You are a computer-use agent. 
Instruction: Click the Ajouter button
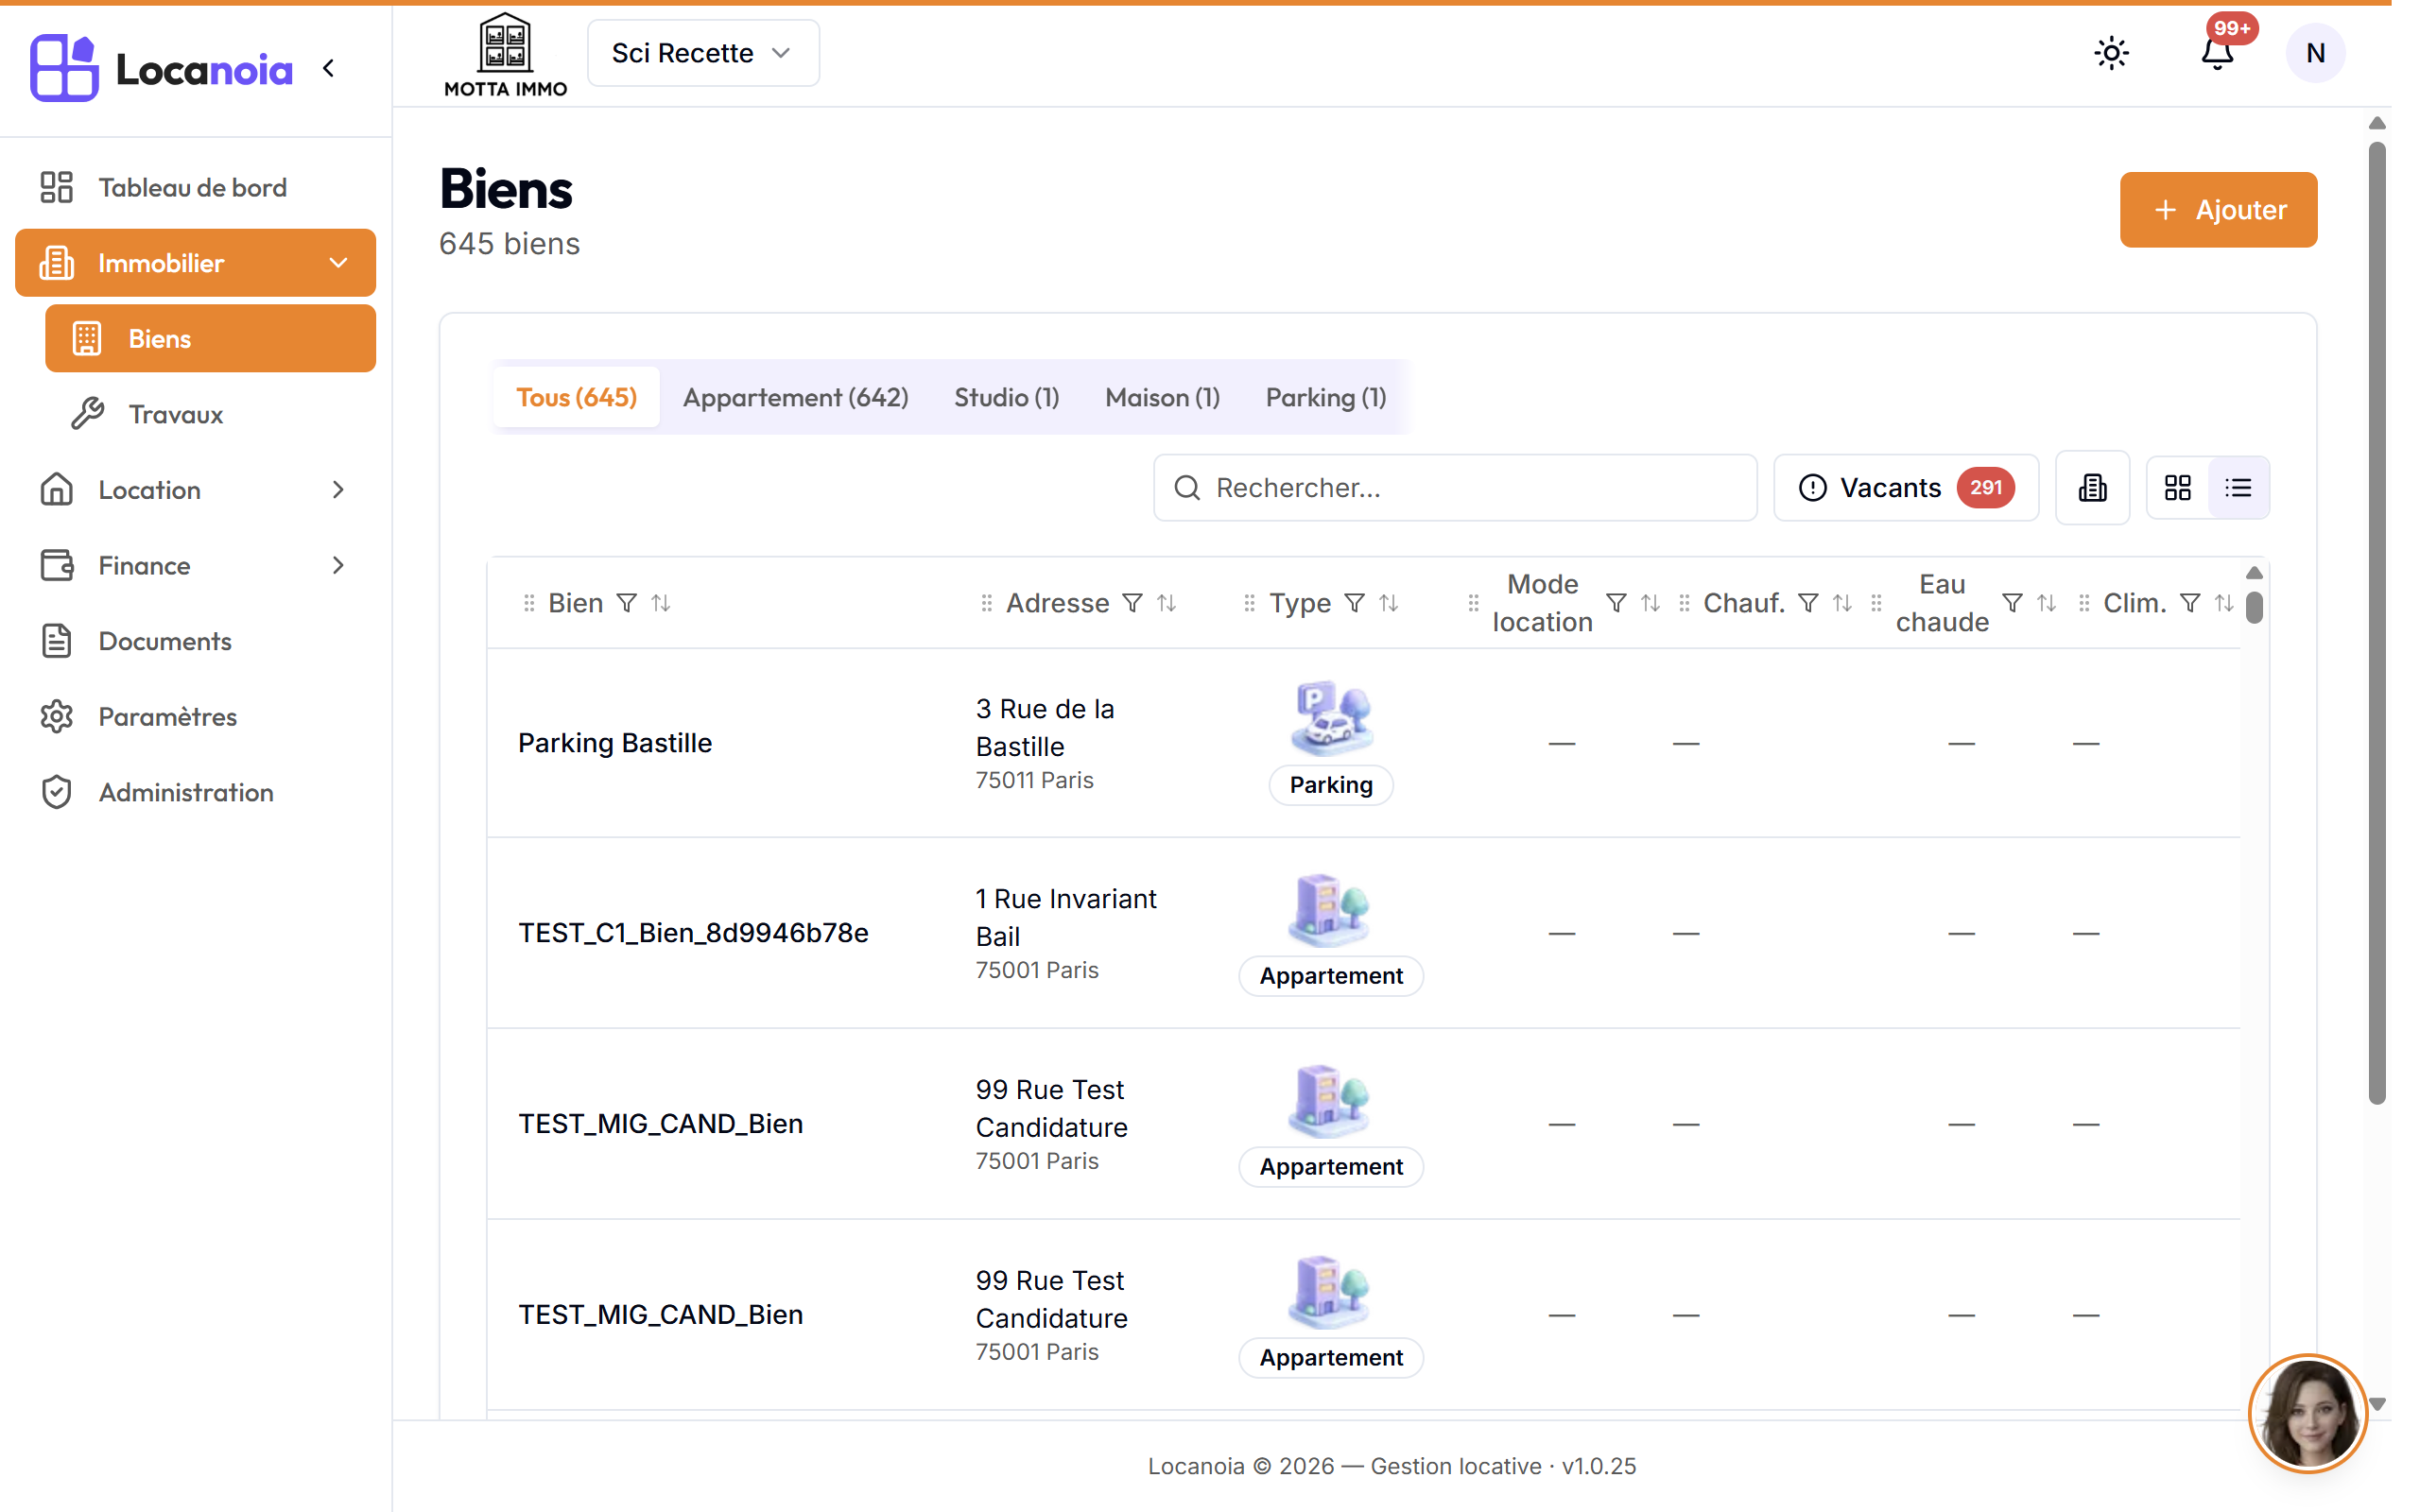point(2218,210)
